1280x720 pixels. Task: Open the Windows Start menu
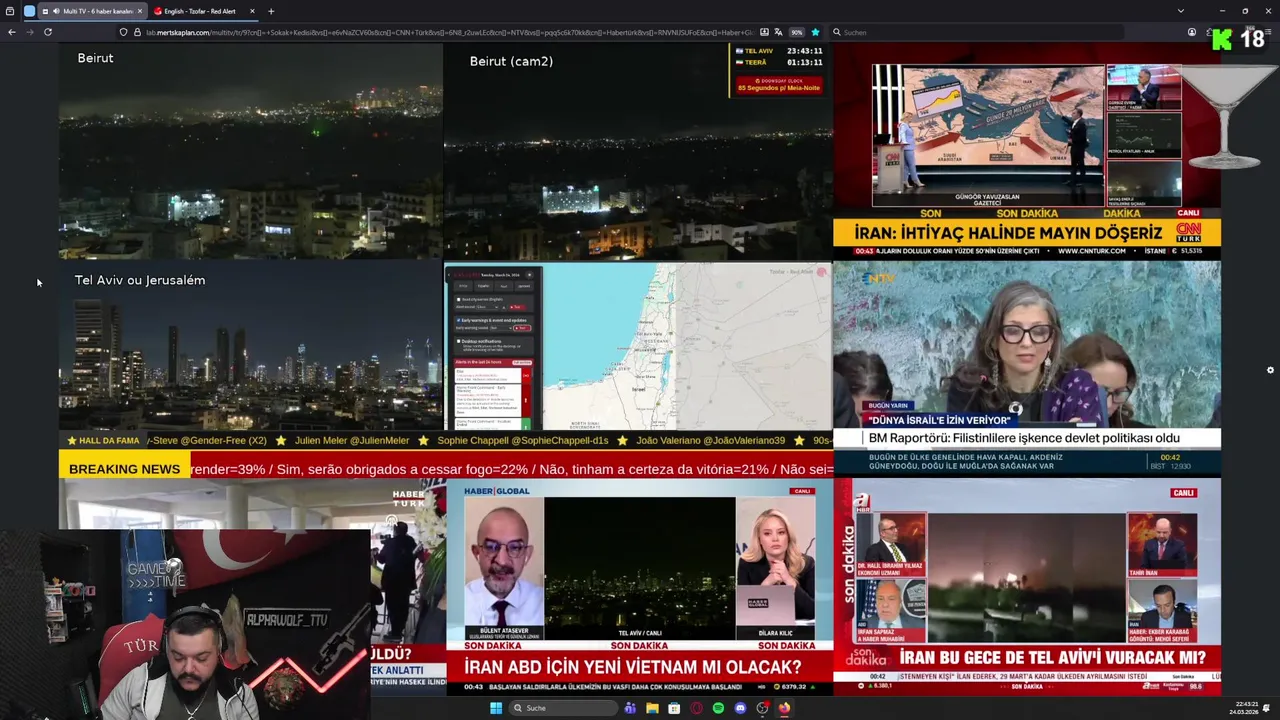[x=496, y=708]
